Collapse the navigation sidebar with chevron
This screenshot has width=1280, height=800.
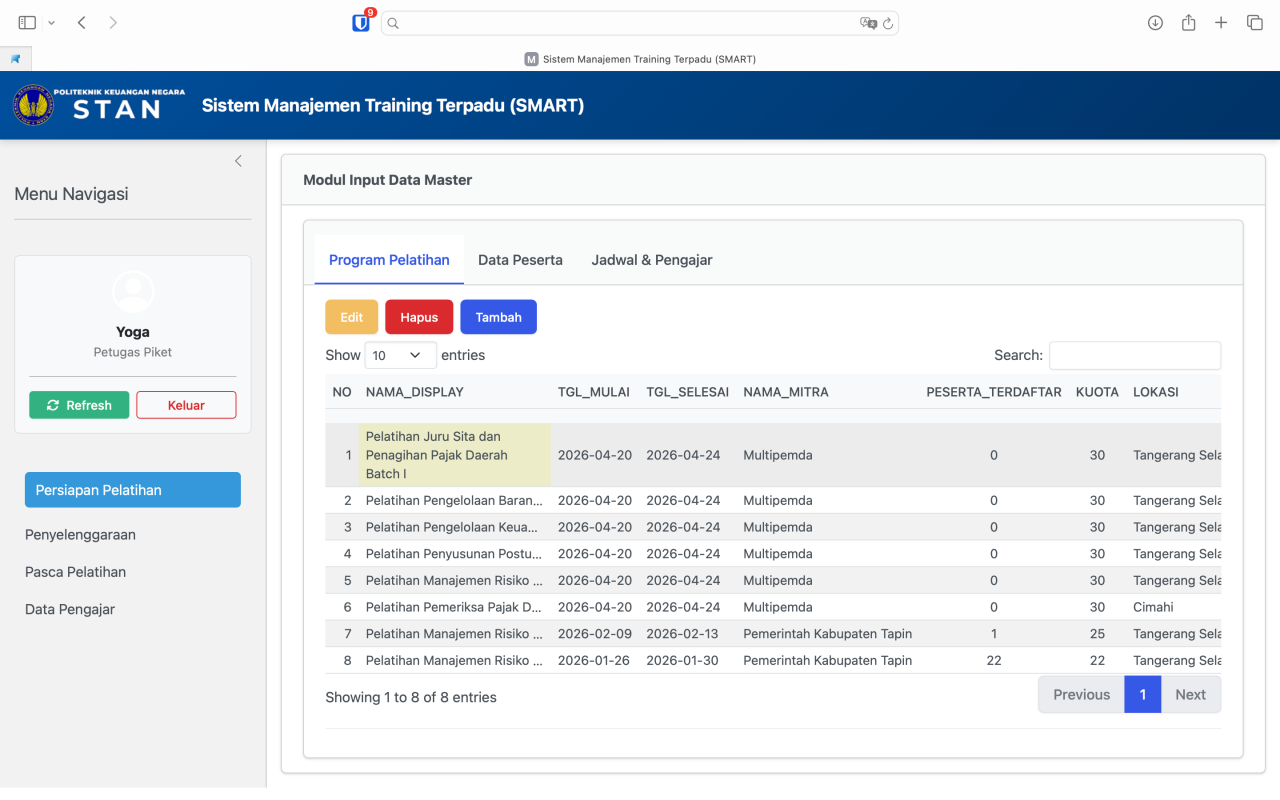click(238, 161)
